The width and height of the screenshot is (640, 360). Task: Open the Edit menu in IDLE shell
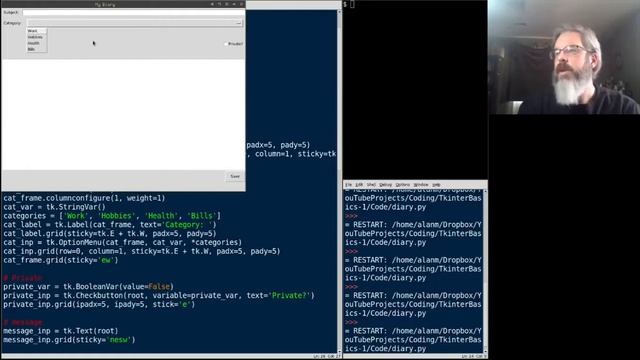pos(359,185)
